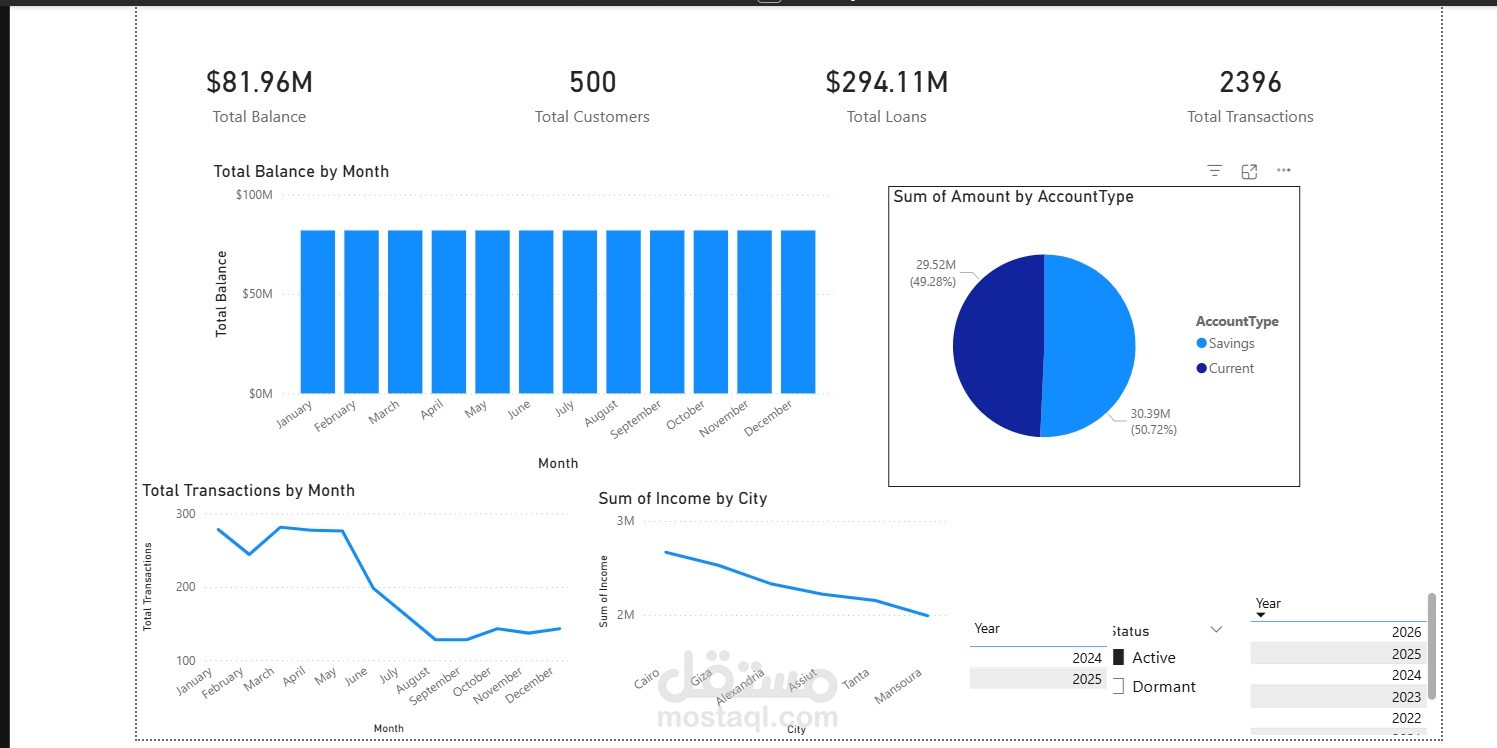Image resolution: width=1497 pixels, height=748 pixels.
Task: Click the Year slicer vertical scrollbar
Action: 1432,645
